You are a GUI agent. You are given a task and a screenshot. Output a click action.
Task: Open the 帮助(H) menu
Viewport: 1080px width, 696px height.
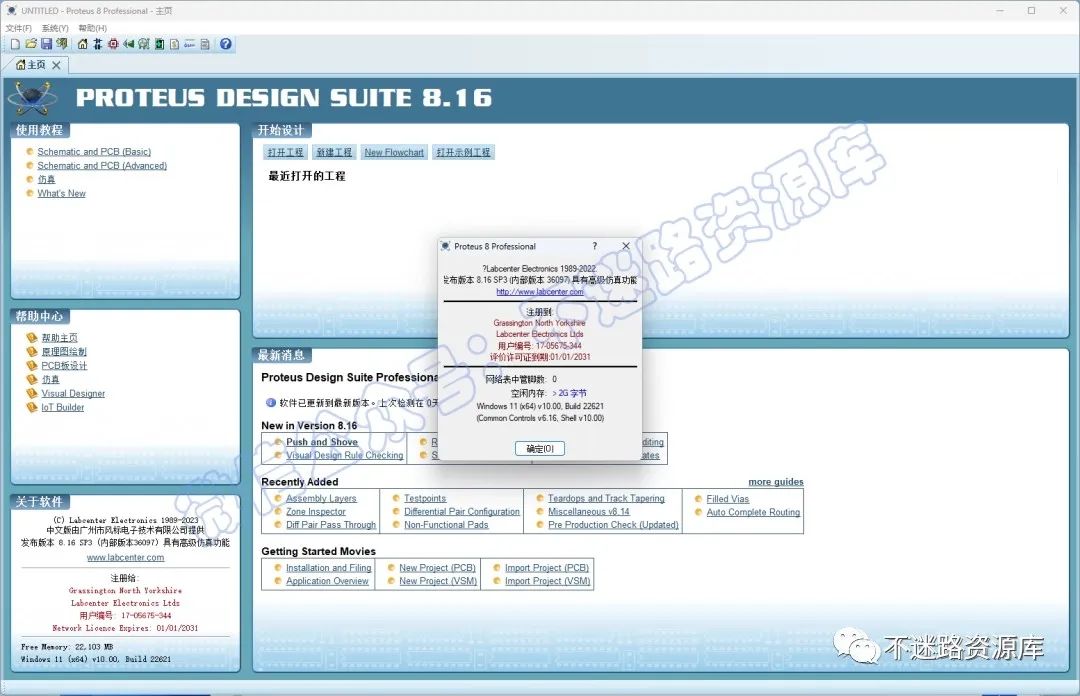(x=92, y=28)
